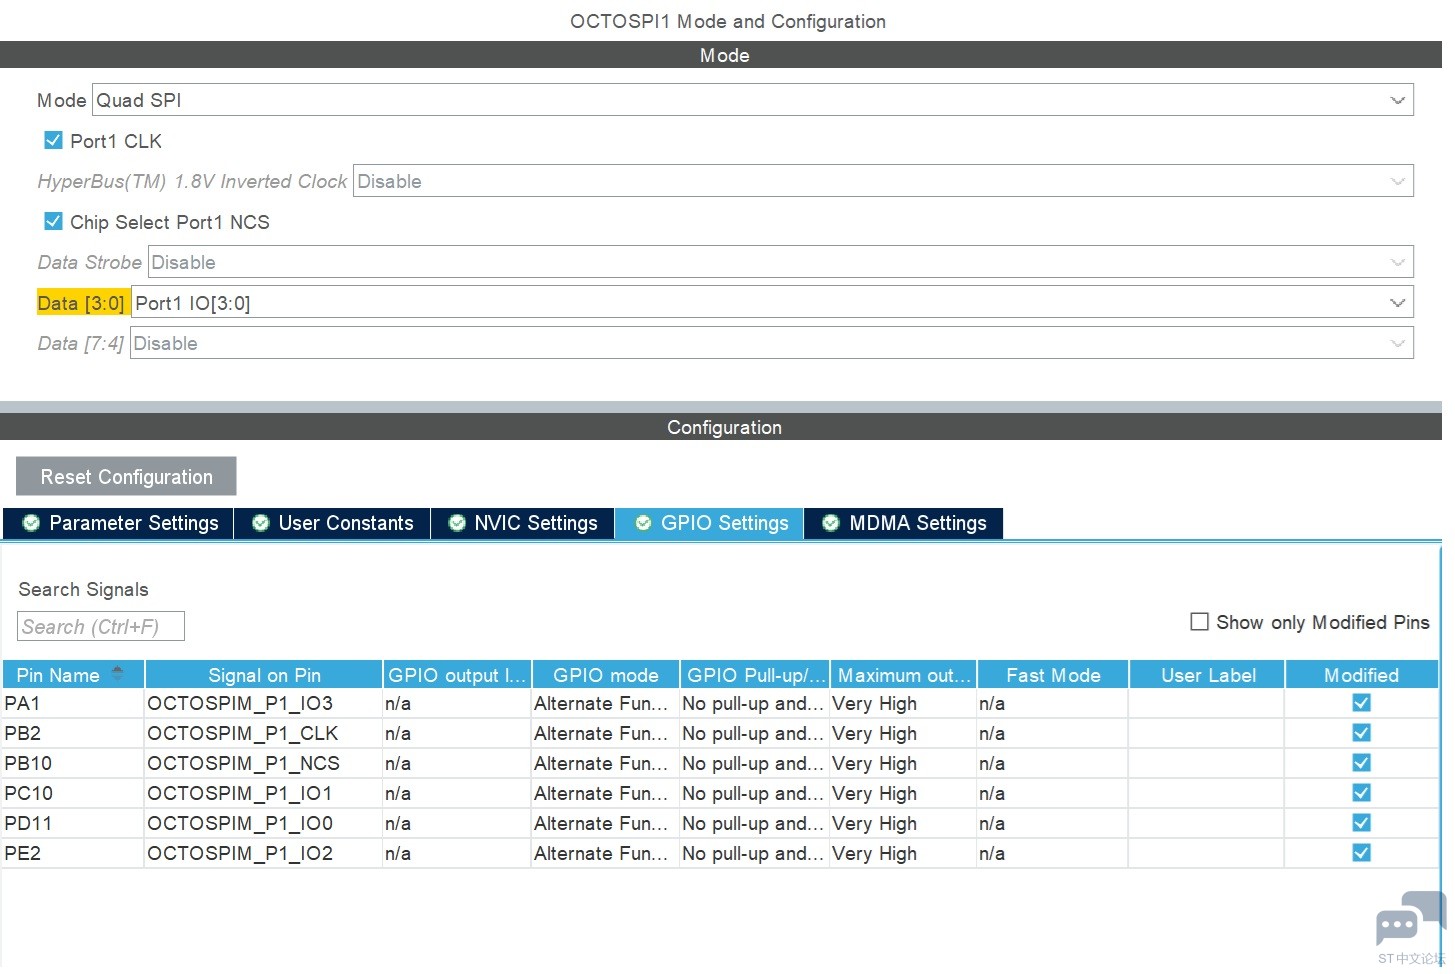The height and width of the screenshot is (974, 1455).
Task: Click the GPIO output level column header
Action: click(457, 675)
